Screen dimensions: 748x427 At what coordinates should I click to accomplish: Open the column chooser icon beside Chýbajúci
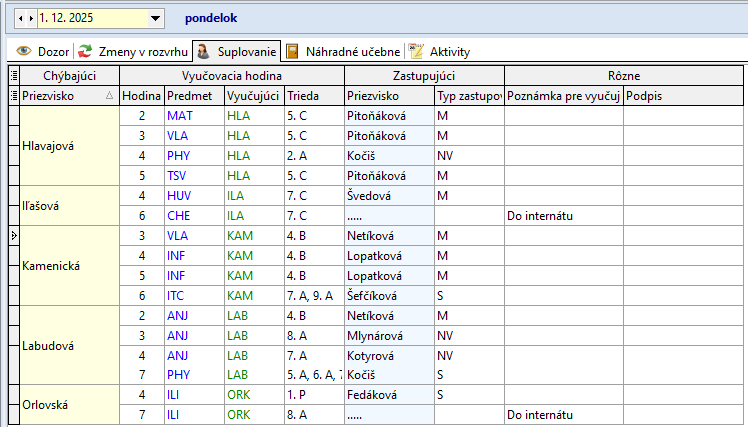point(13,75)
